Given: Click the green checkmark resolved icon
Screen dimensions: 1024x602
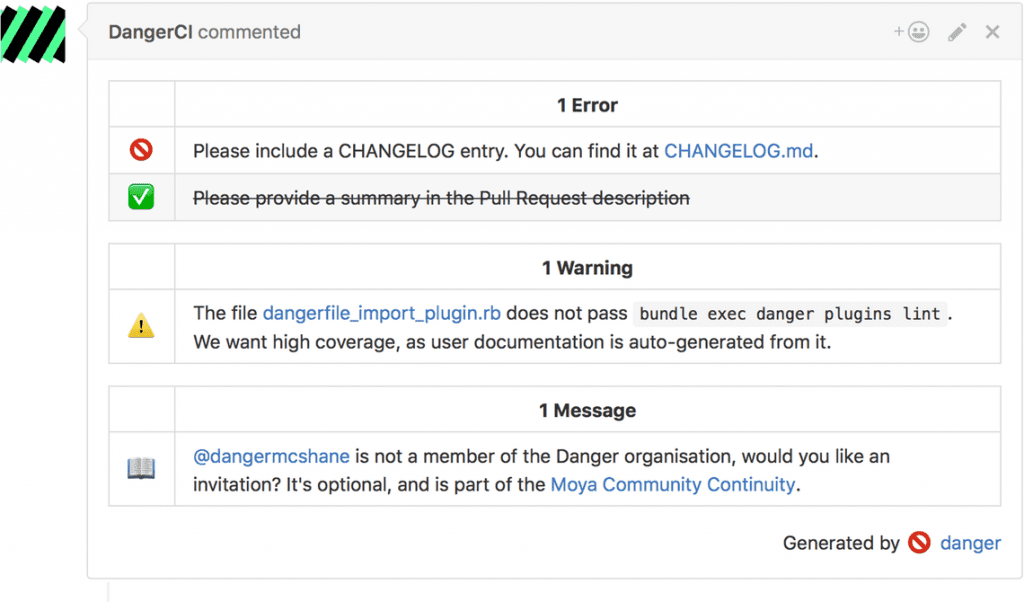Looking at the screenshot, I should pos(141,197).
